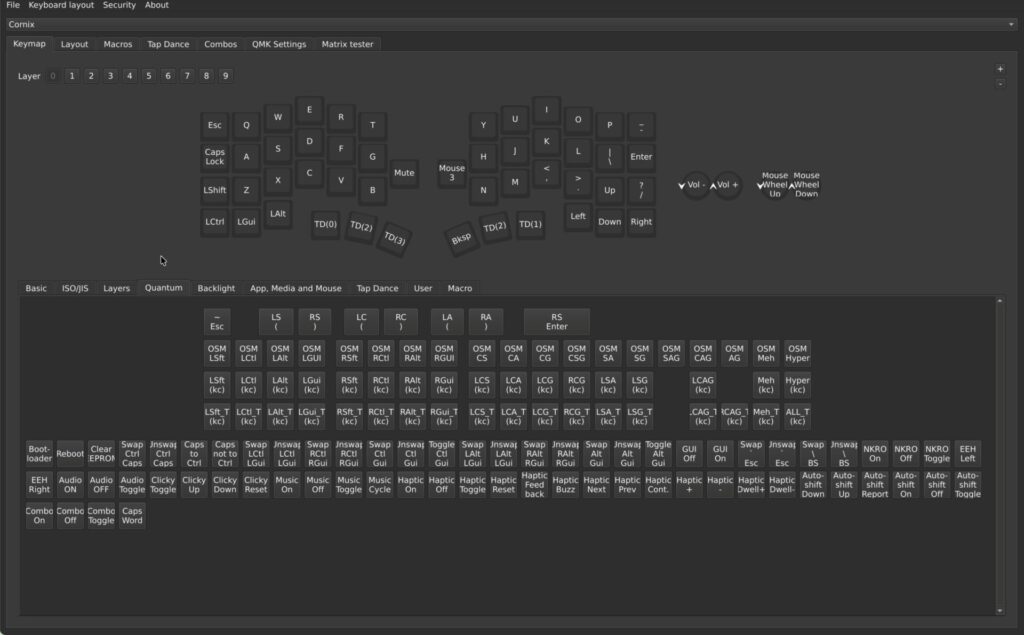Open the File menu
This screenshot has width=1024, height=635.
coord(12,5)
